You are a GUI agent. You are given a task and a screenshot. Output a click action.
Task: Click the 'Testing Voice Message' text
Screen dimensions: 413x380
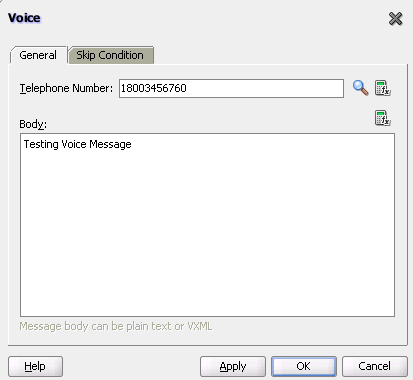tap(77, 144)
